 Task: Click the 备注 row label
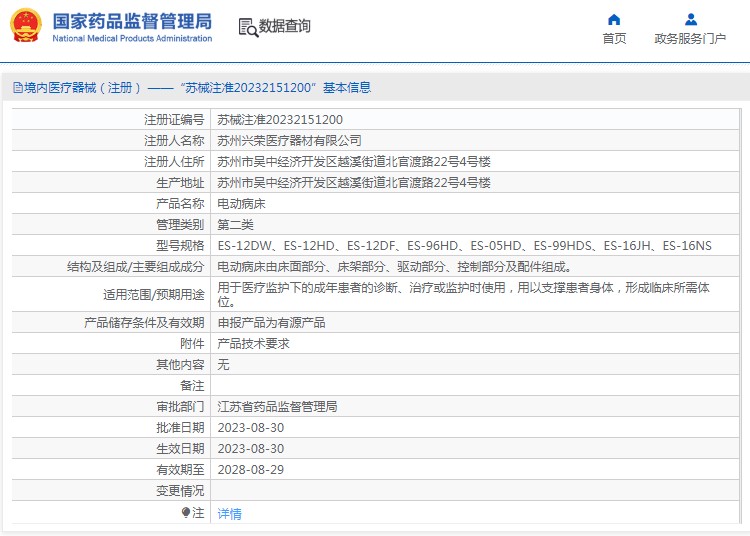[x=192, y=386]
